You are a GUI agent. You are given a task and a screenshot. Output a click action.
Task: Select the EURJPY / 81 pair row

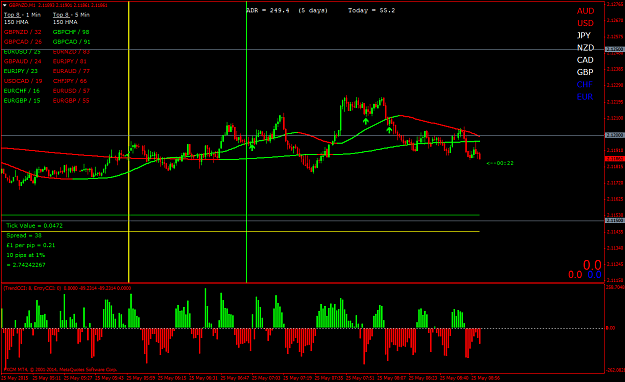tap(70, 61)
